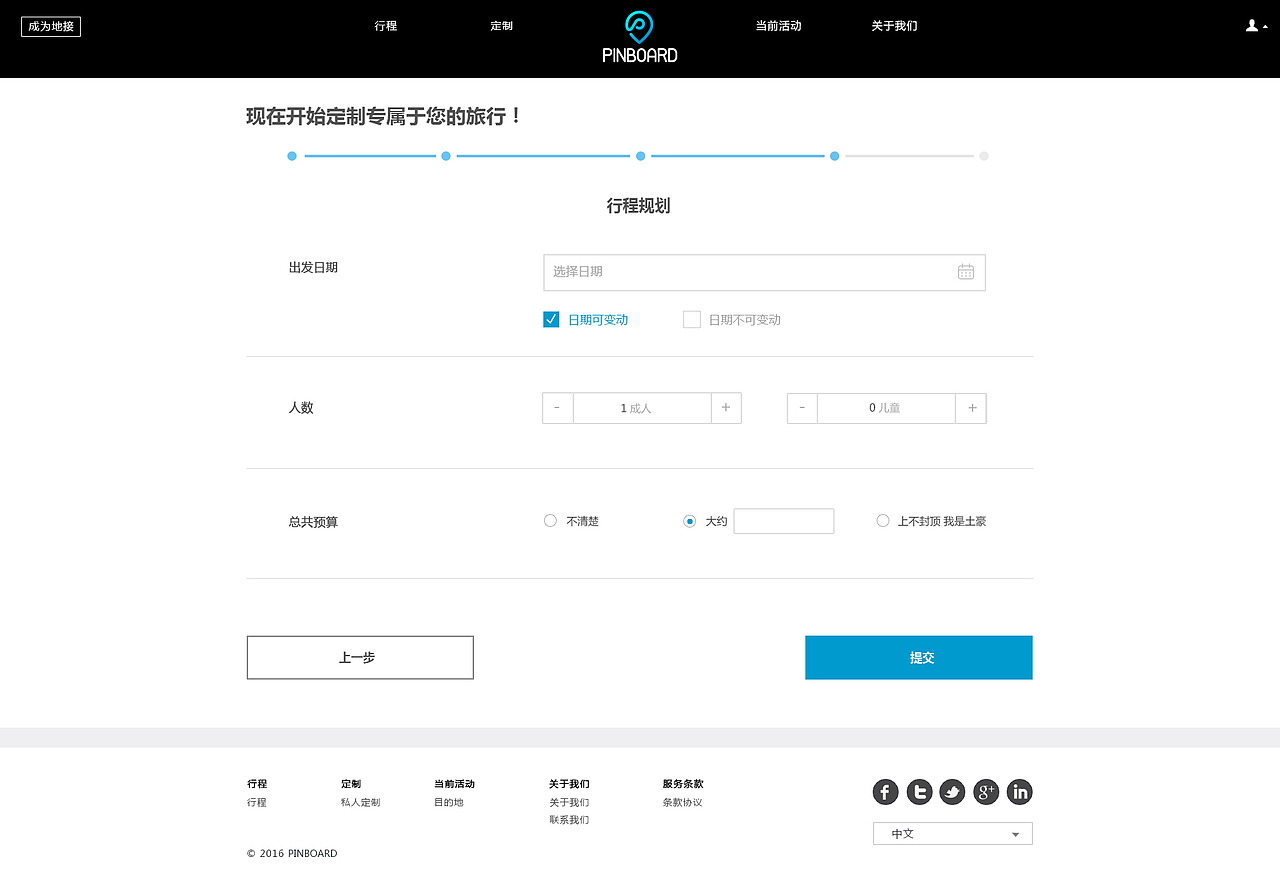Open the user account icon
This screenshot has width=1280, height=883.
click(1250, 25)
